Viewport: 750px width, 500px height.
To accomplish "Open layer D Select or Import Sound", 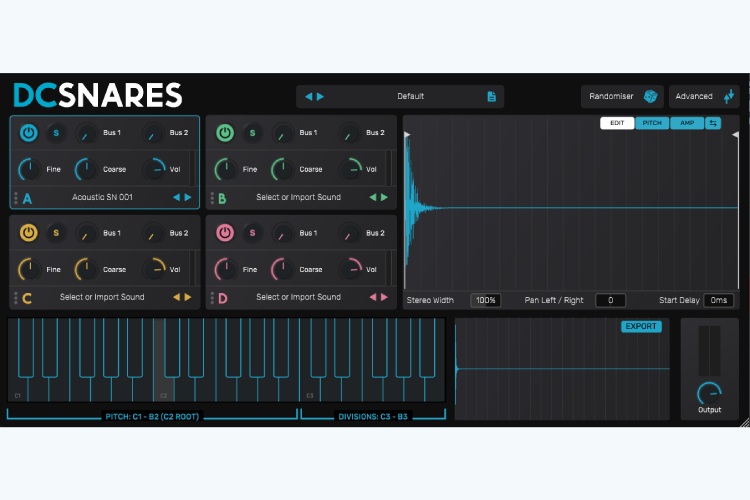I will click(298, 297).
